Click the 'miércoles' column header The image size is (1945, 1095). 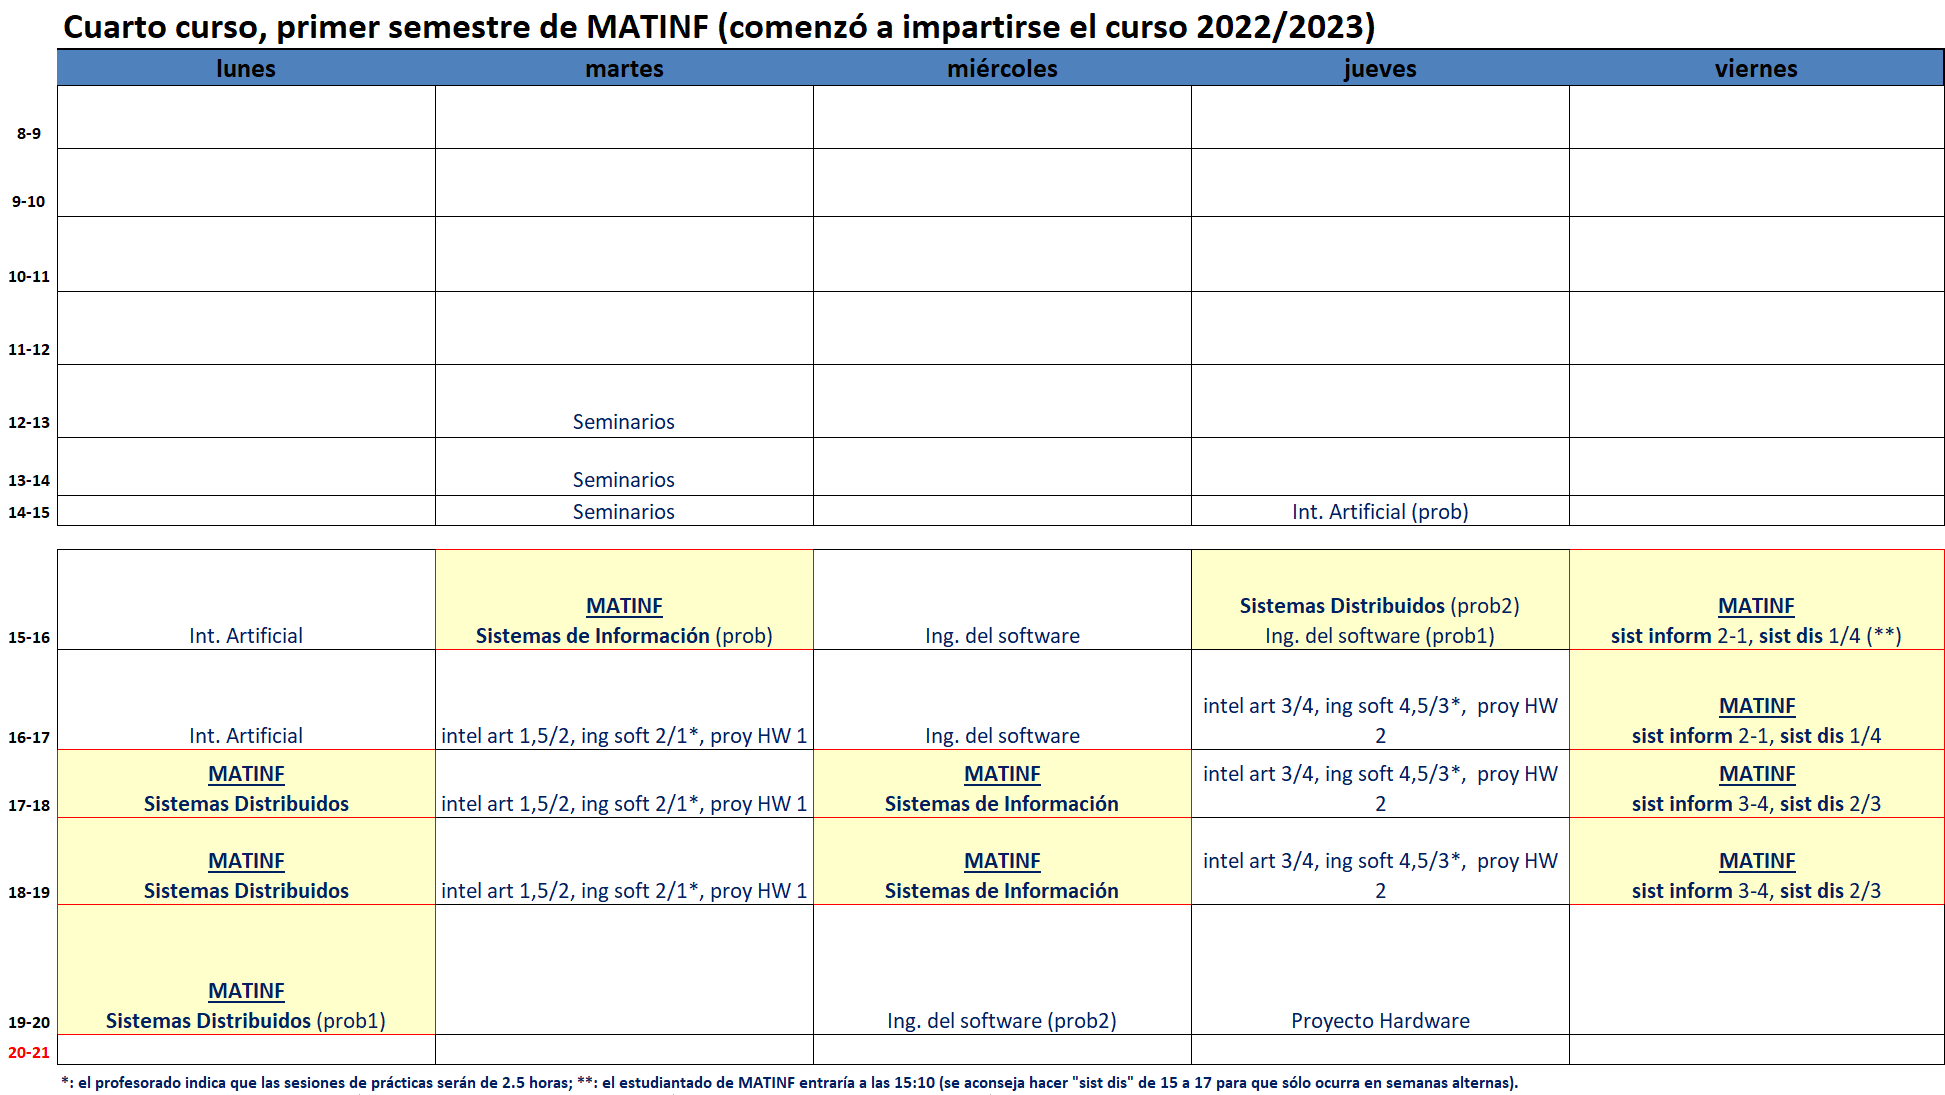[x=1002, y=68]
